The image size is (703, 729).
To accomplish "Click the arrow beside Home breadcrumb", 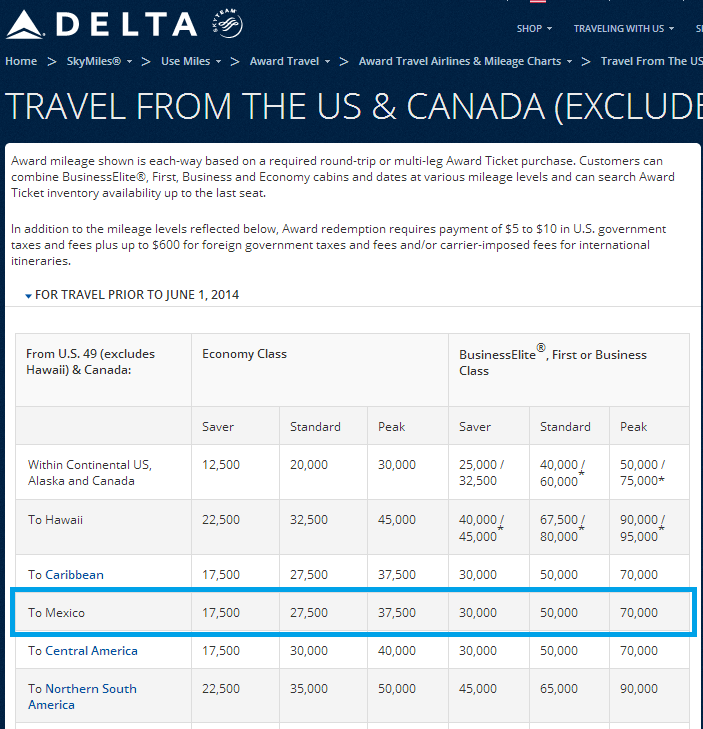I will [52, 62].
